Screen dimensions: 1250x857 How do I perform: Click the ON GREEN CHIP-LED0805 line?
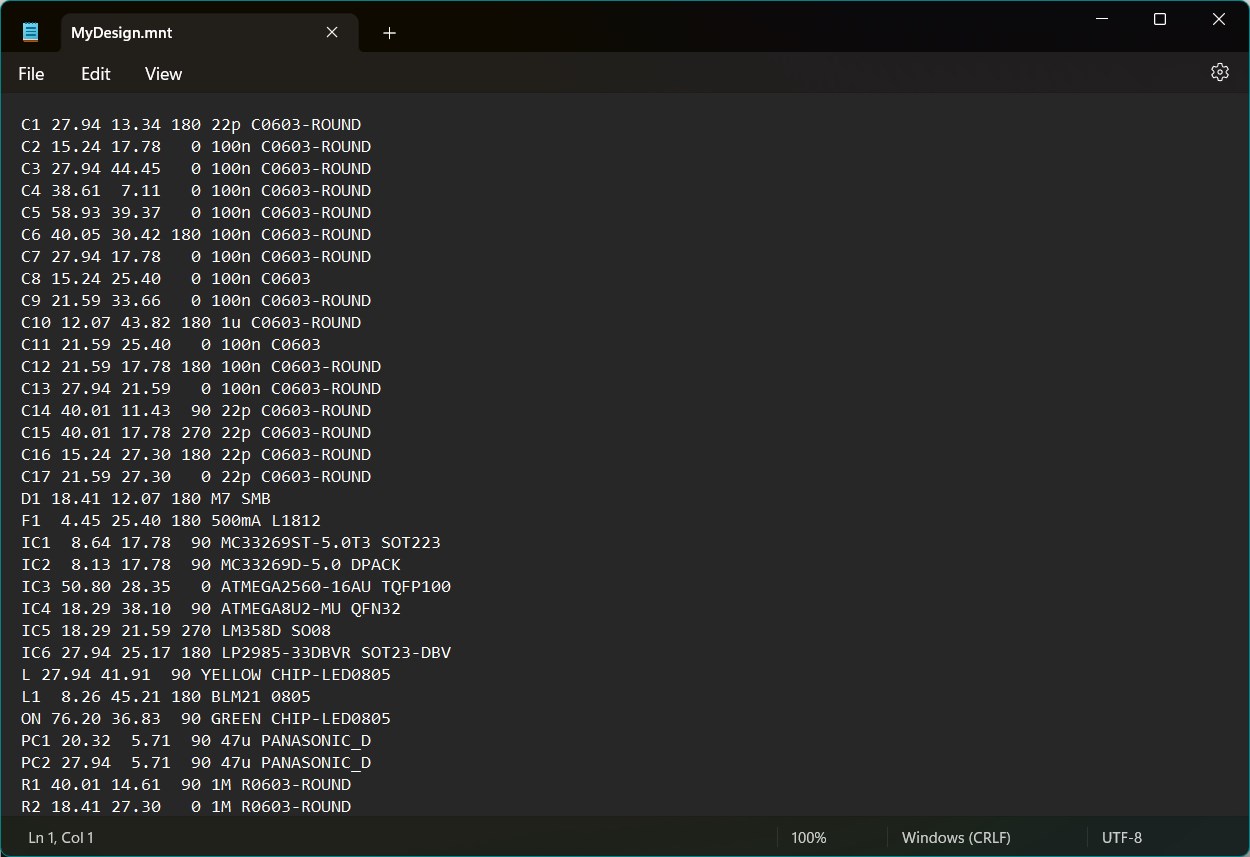[x=206, y=719]
